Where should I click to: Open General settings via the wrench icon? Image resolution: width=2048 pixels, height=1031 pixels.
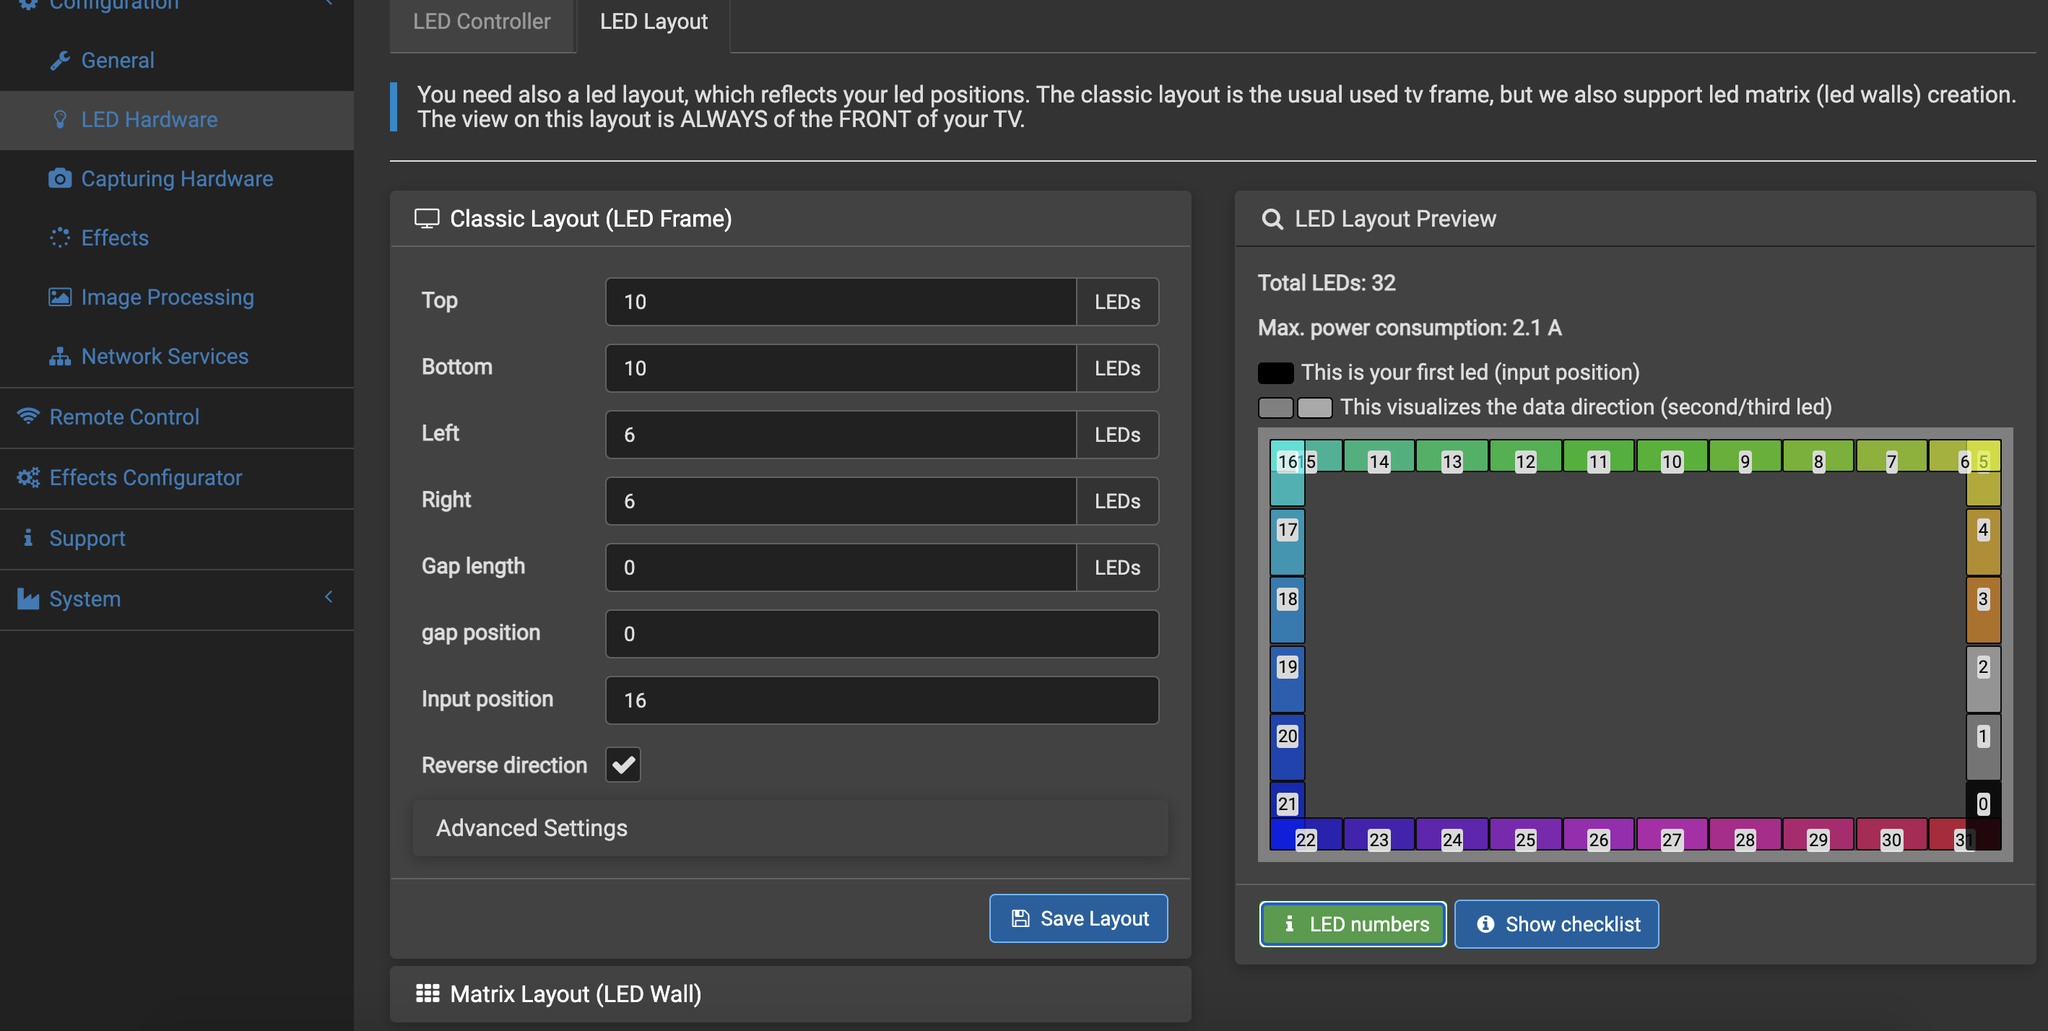[x=60, y=61]
